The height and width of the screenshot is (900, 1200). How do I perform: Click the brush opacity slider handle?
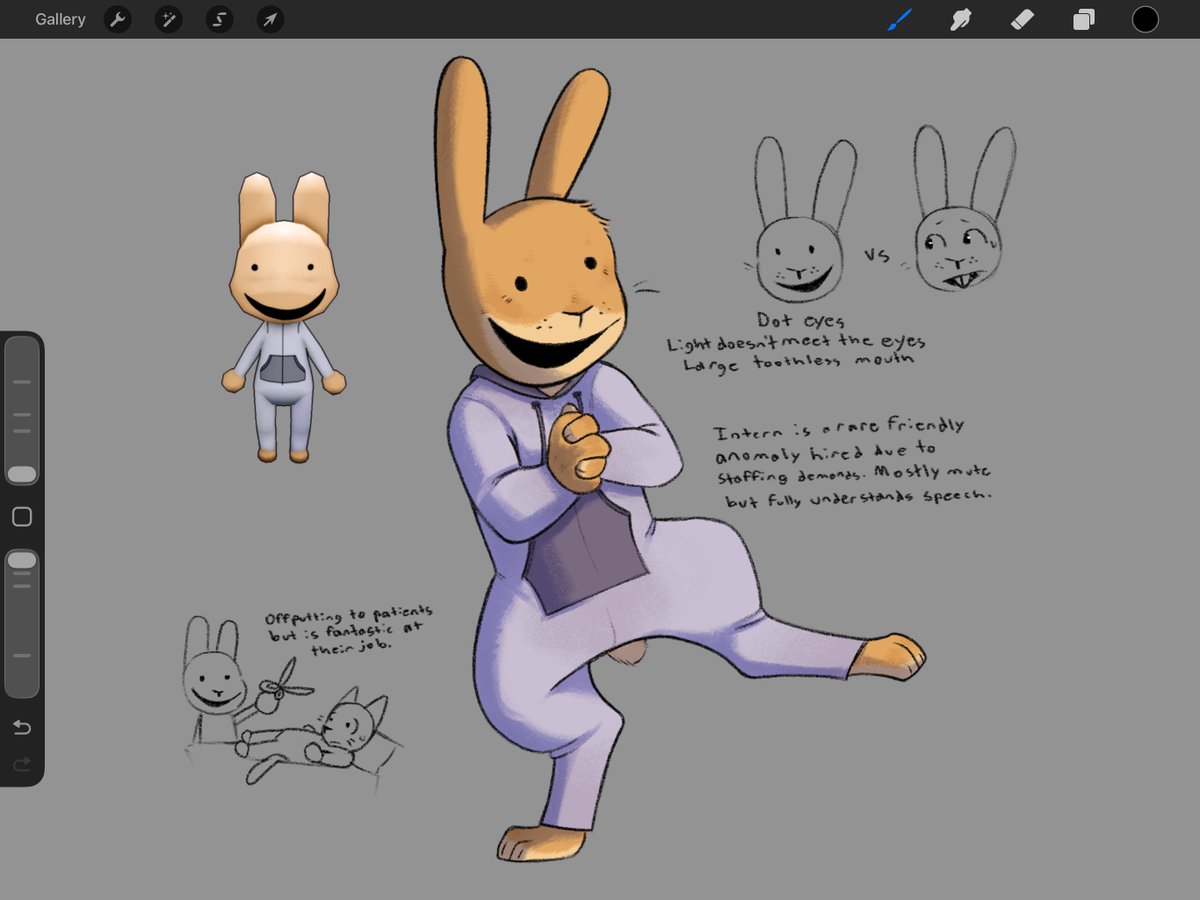[22, 560]
